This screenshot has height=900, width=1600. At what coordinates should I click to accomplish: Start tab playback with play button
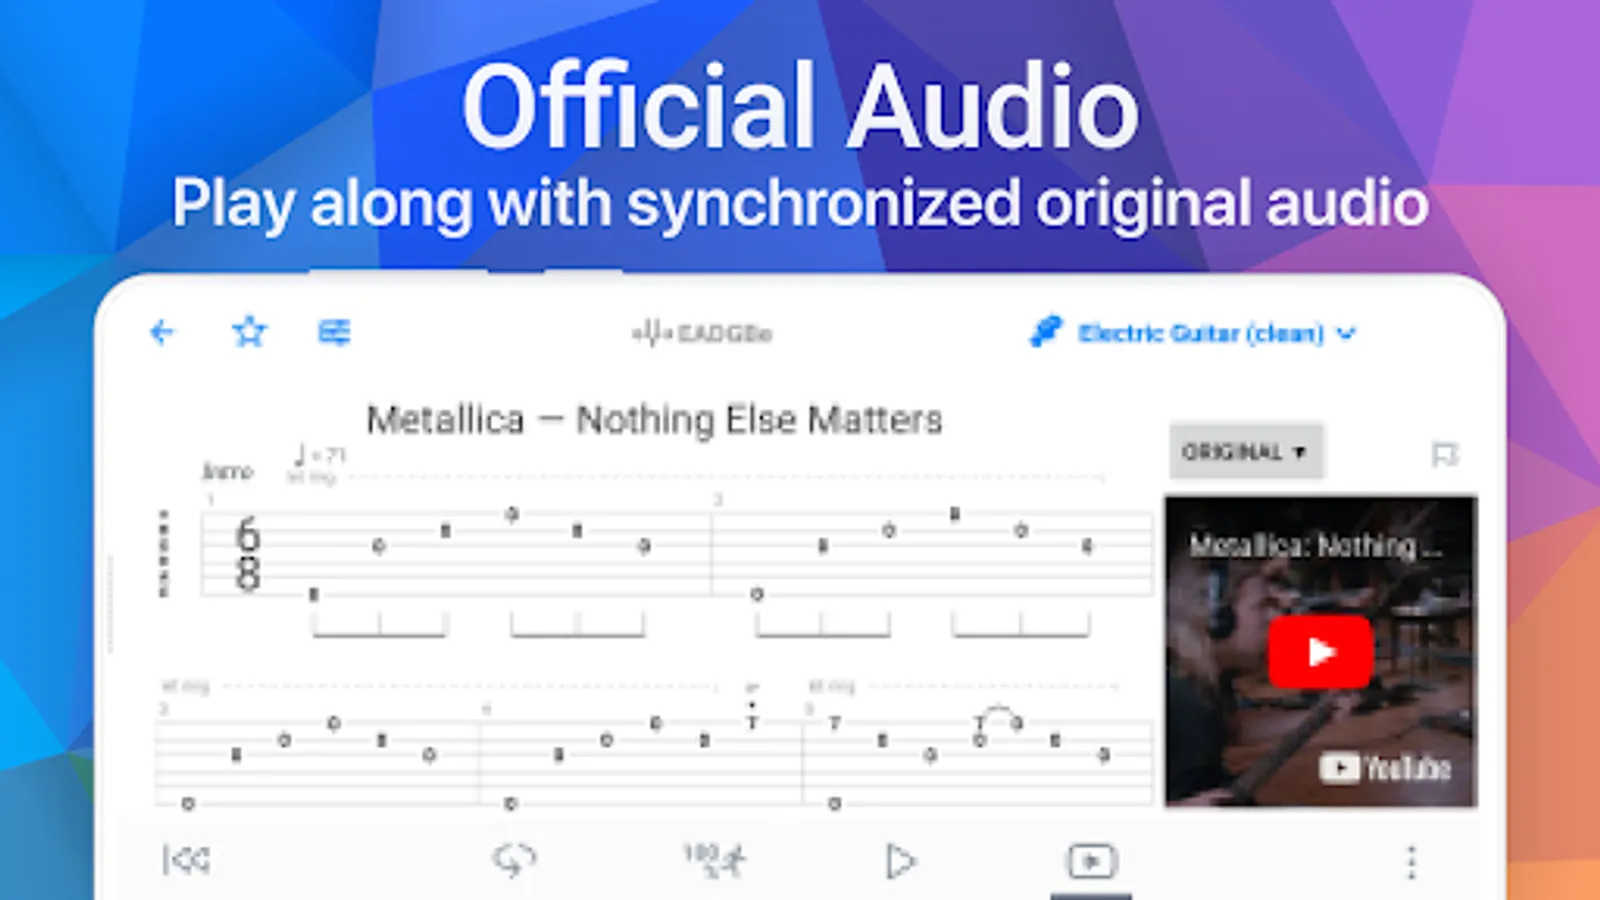click(900, 861)
